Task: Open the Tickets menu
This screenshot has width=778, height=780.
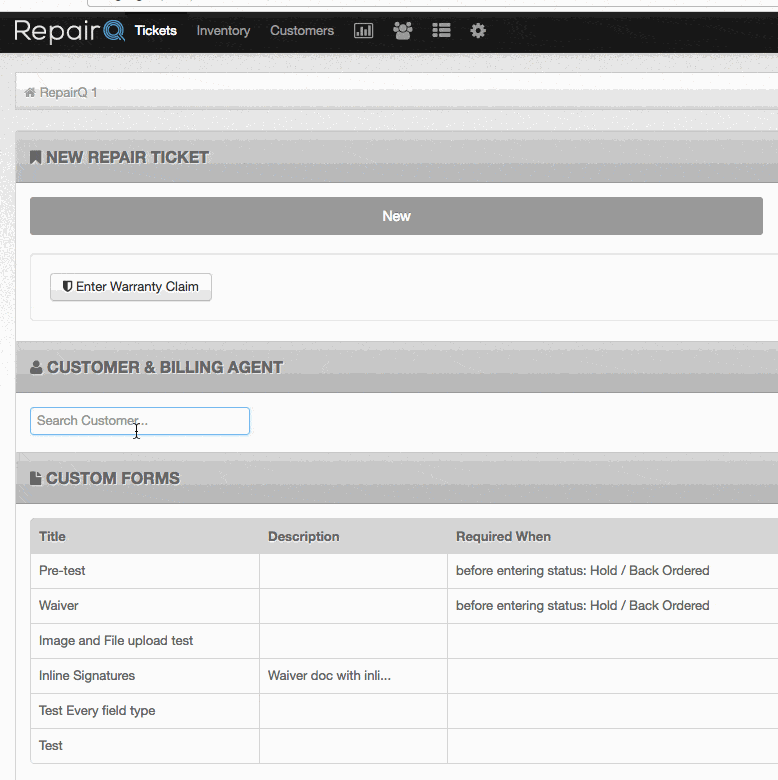Action: point(156,31)
